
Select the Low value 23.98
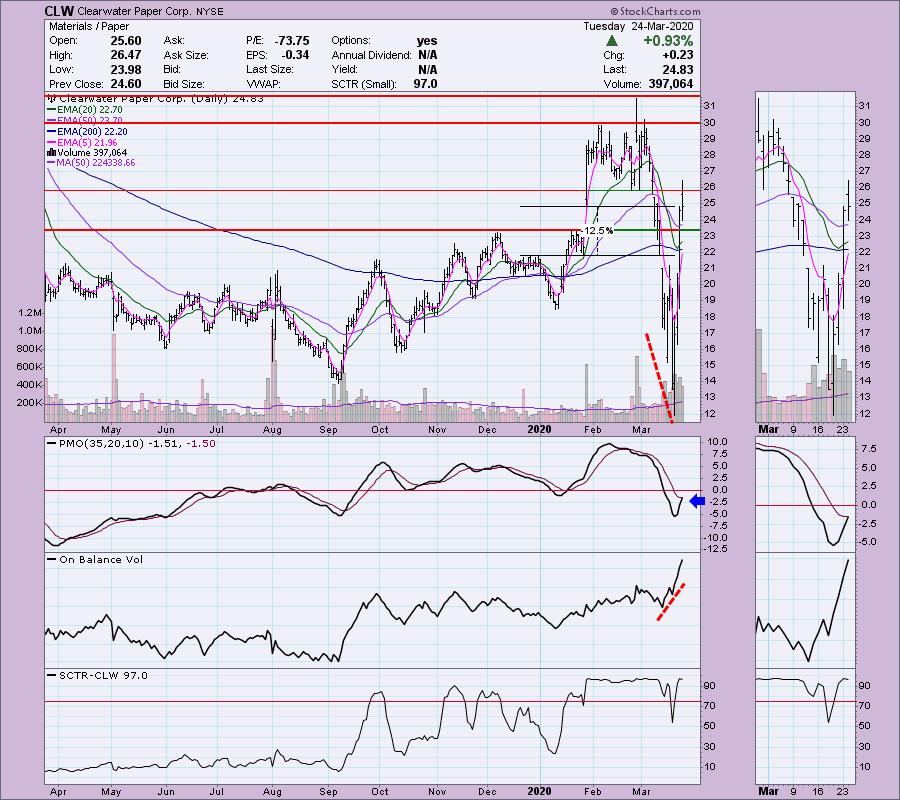(x=126, y=69)
